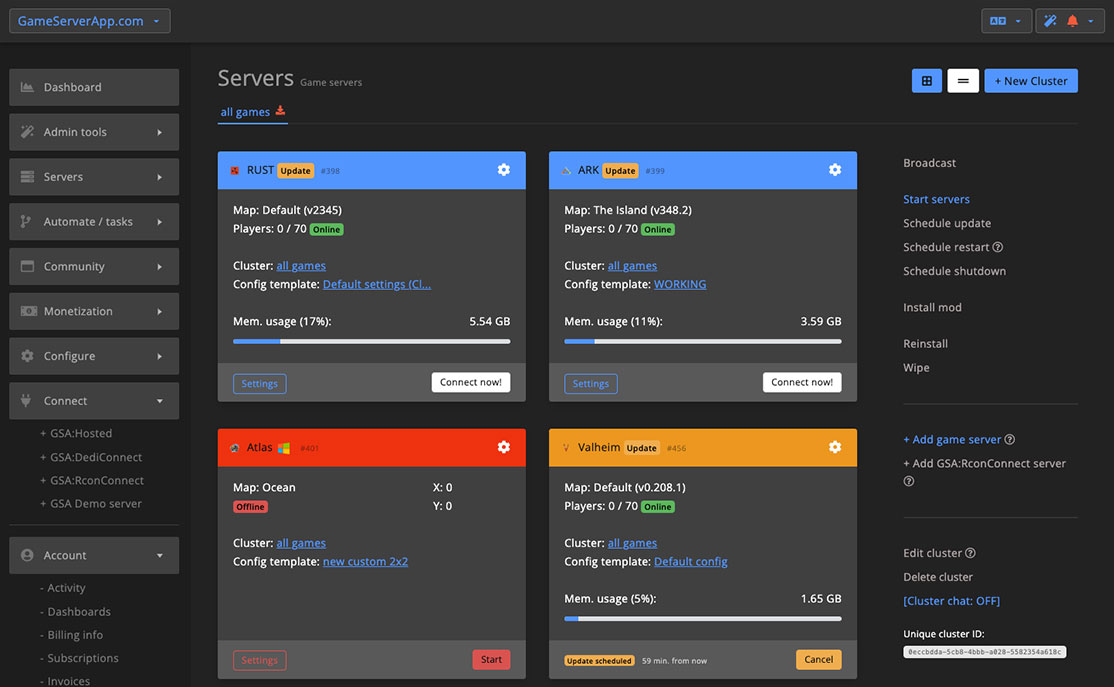
Task: Select the all games cluster tab
Action: 245,112
